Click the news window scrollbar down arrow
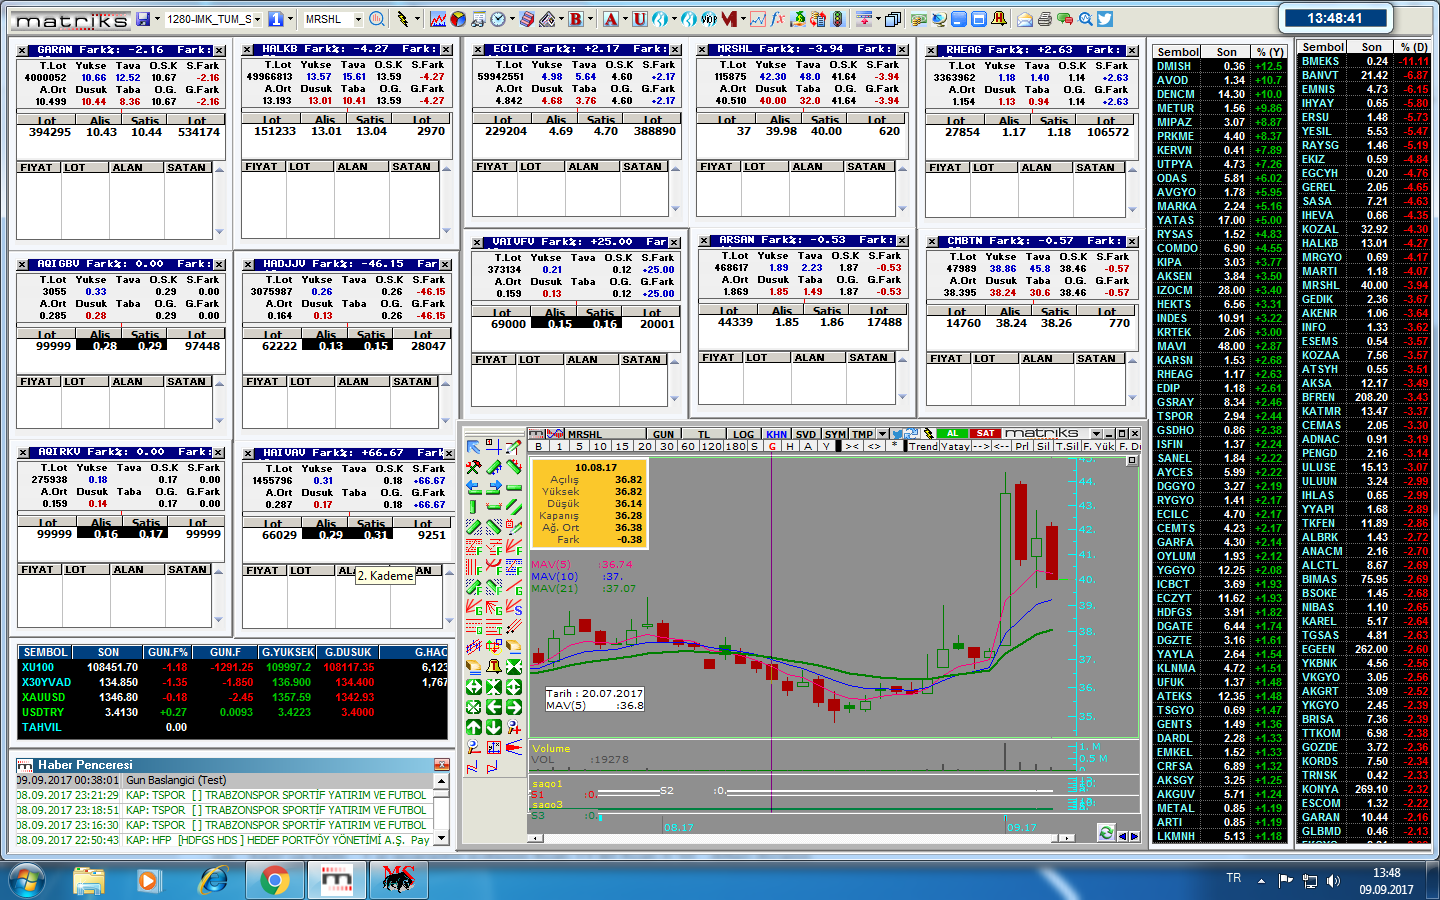 pos(441,837)
